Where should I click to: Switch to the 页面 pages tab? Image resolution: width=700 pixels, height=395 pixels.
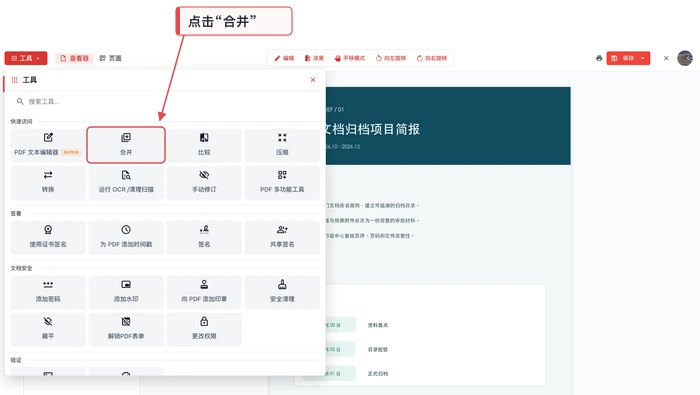click(110, 58)
